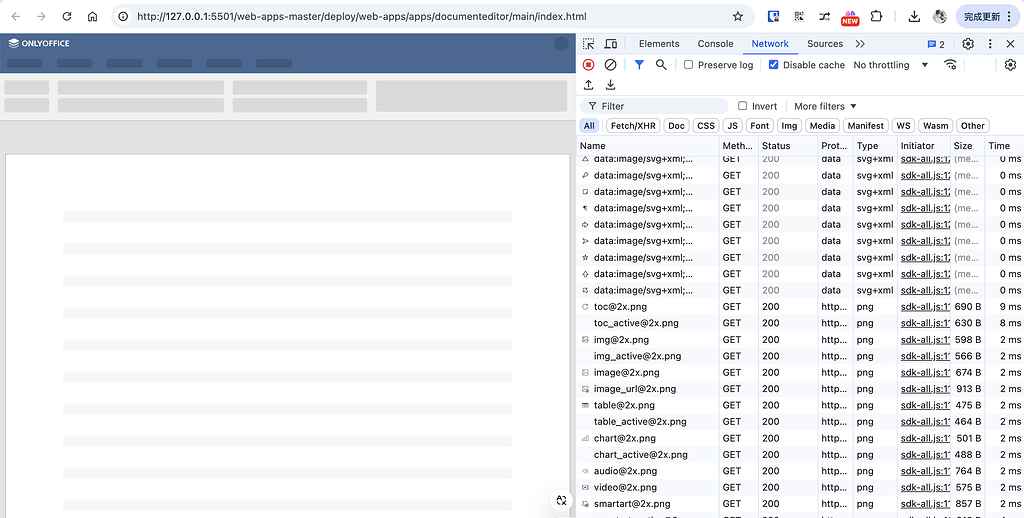The image size is (1024, 518).
Task: Select the chart_active@2x.png request row
Action: point(800,455)
